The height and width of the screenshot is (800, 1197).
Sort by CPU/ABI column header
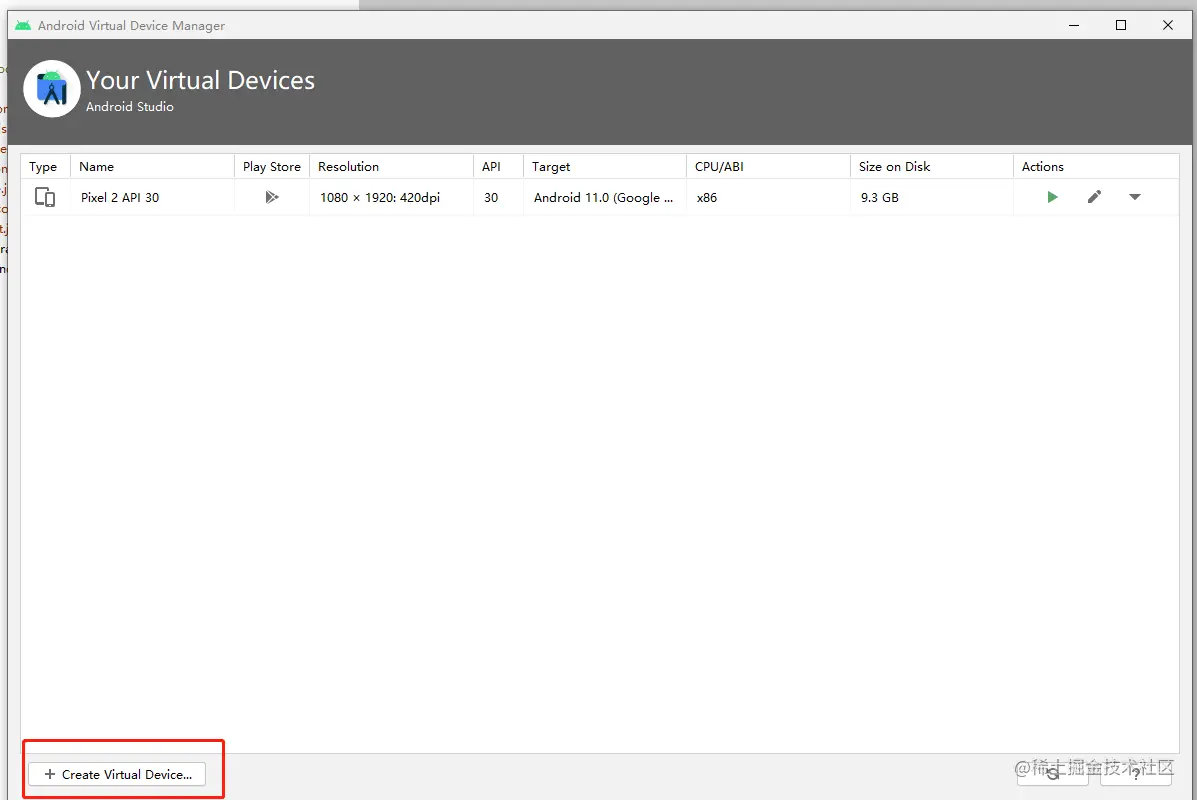click(768, 166)
